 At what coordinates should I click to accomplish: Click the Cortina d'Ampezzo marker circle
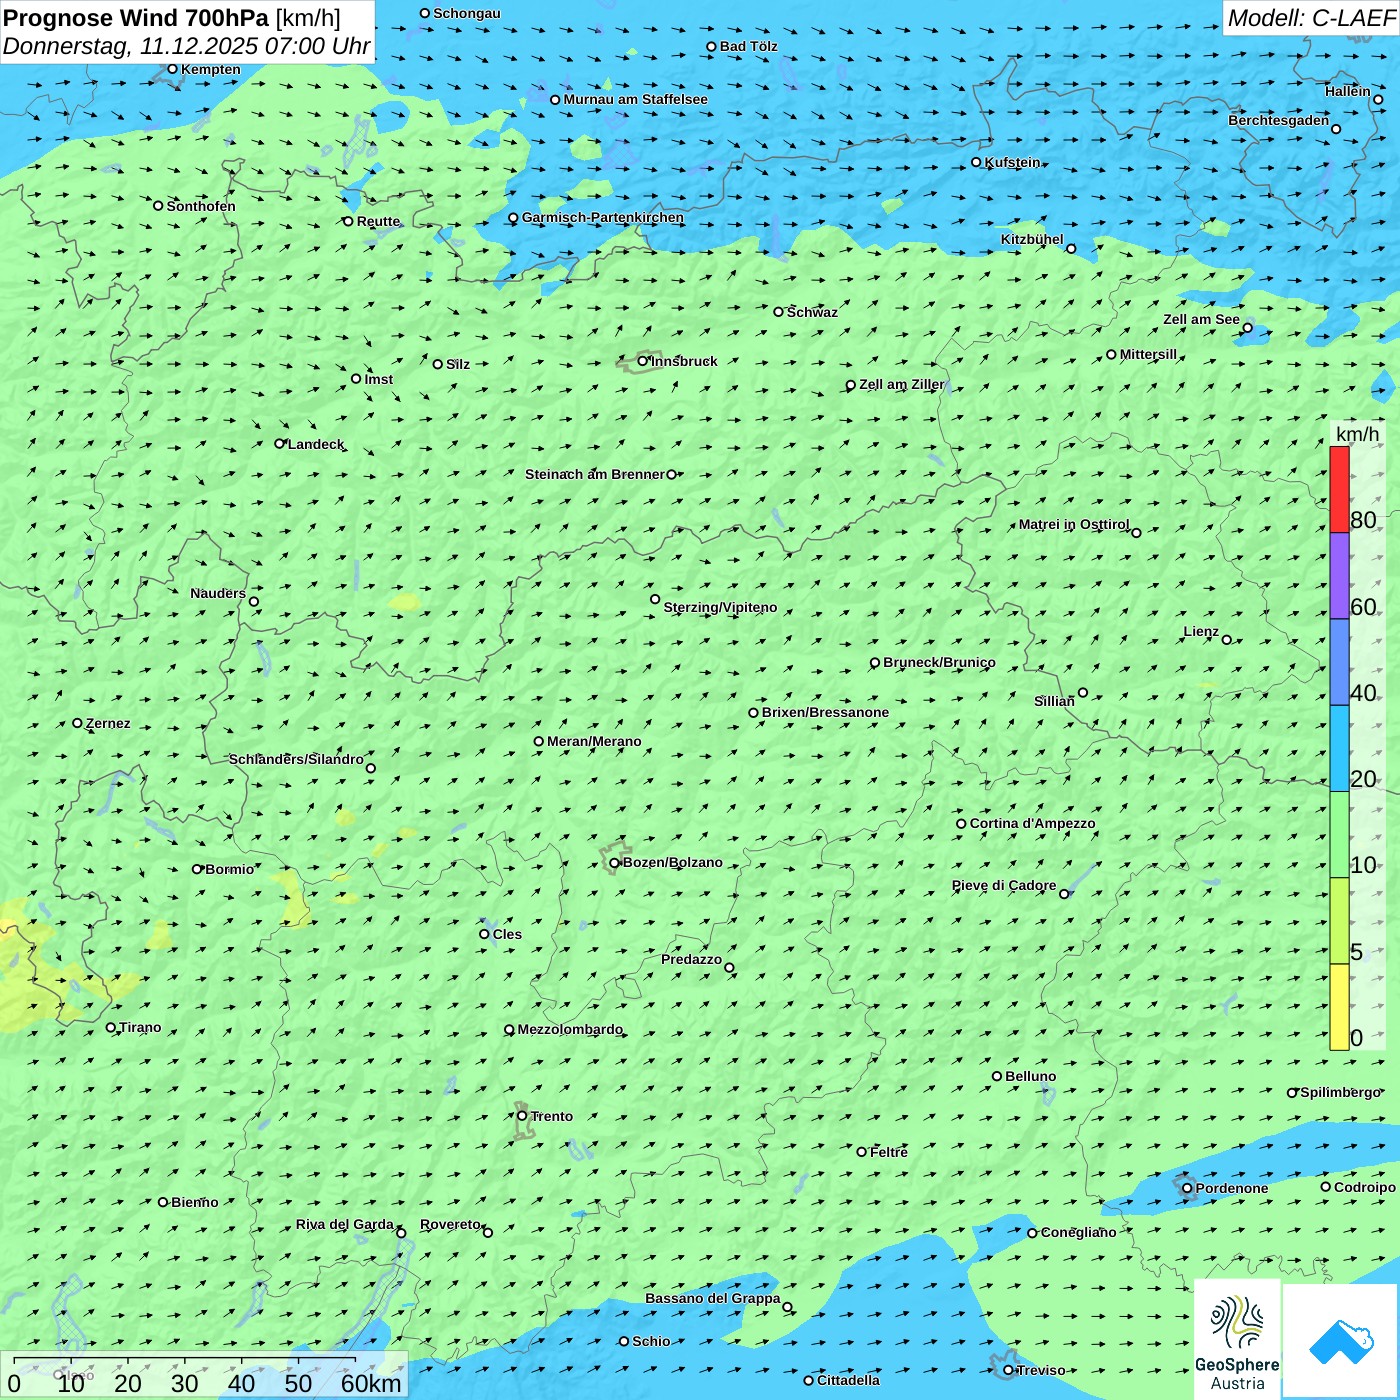click(x=961, y=824)
